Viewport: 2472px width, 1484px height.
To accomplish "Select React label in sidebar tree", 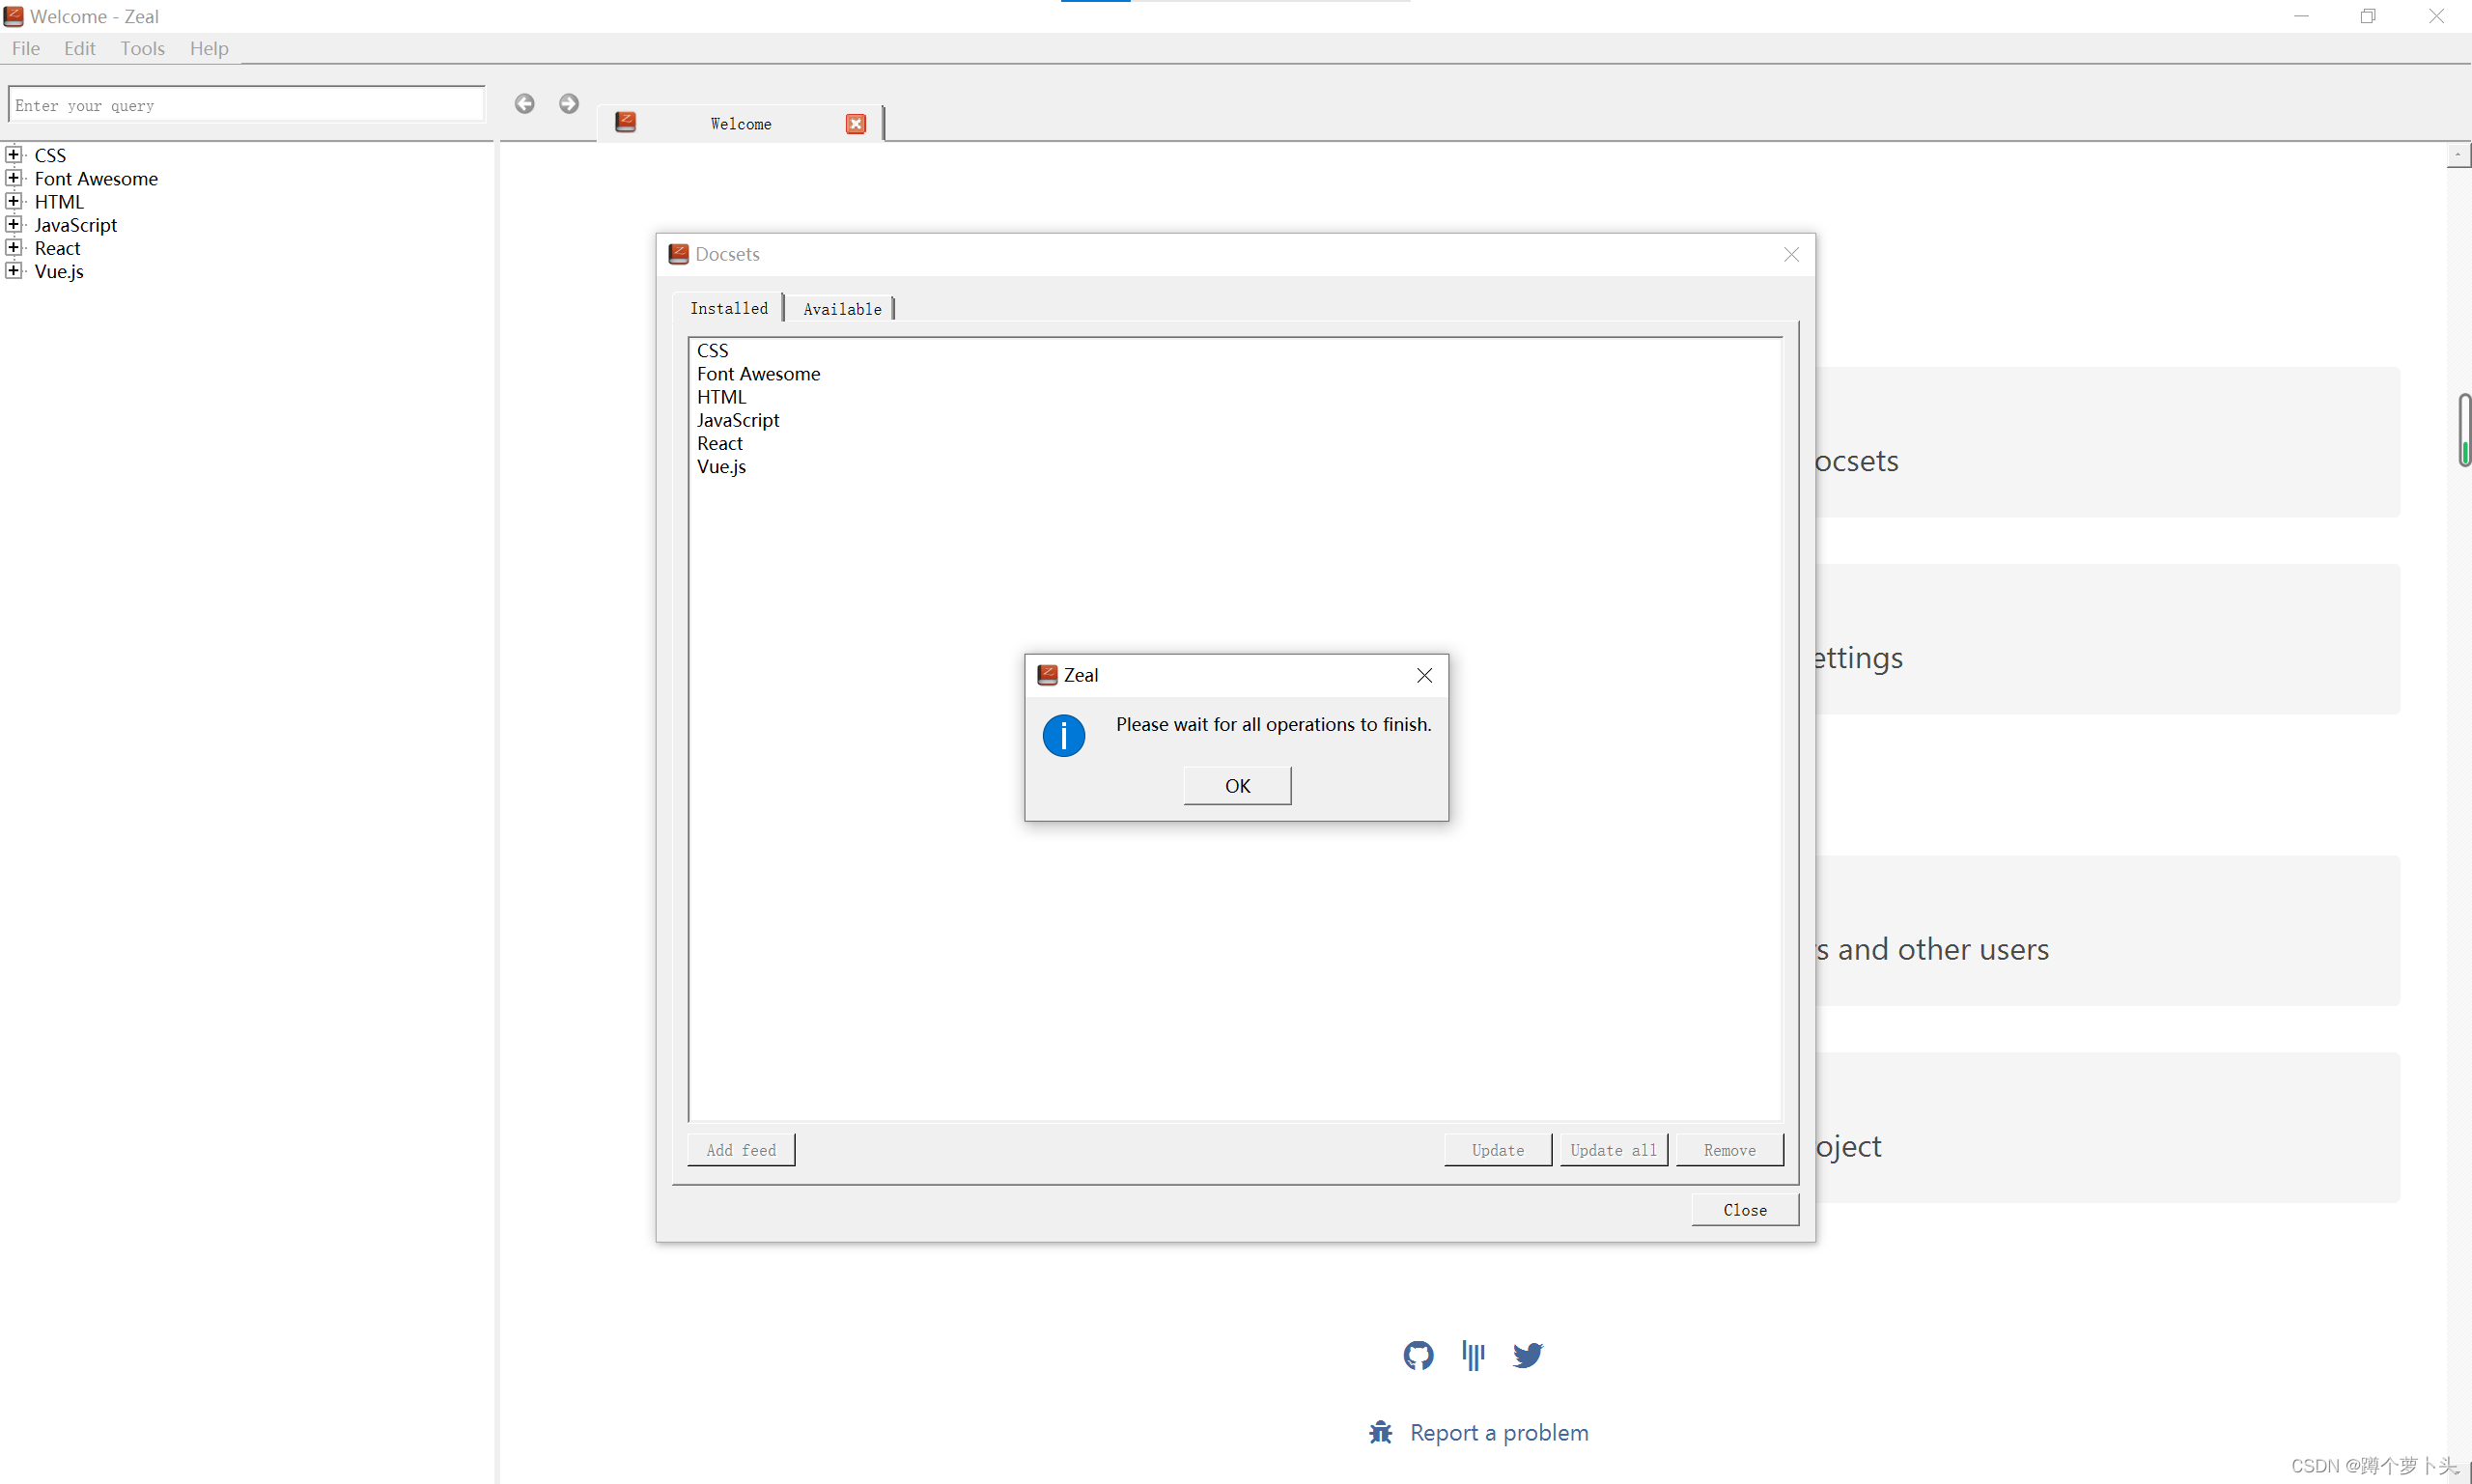I will pos(57,248).
